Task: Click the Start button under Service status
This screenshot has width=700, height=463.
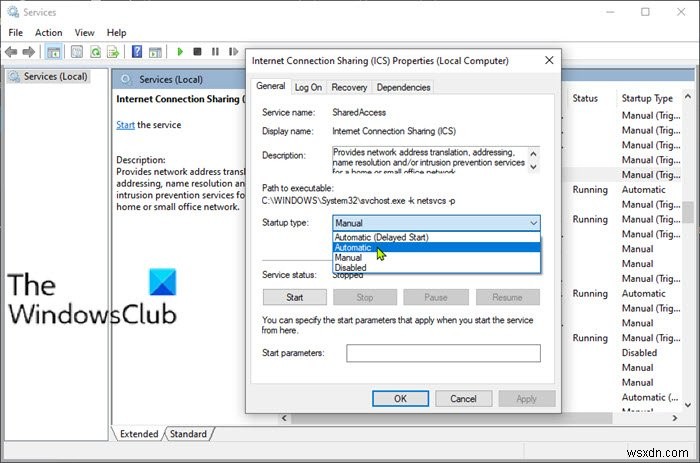Action: [295, 297]
